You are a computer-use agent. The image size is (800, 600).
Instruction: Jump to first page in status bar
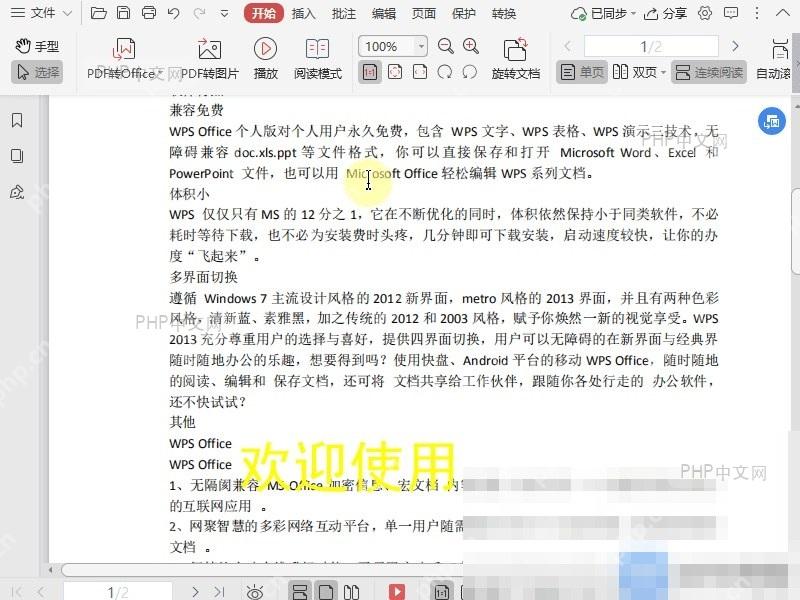point(17,592)
